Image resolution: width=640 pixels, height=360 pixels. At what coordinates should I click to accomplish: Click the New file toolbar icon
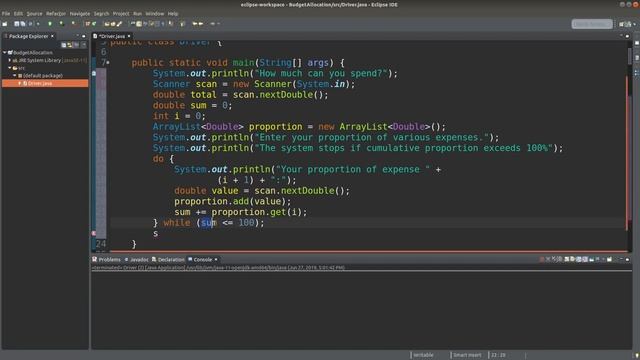tap(5, 24)
